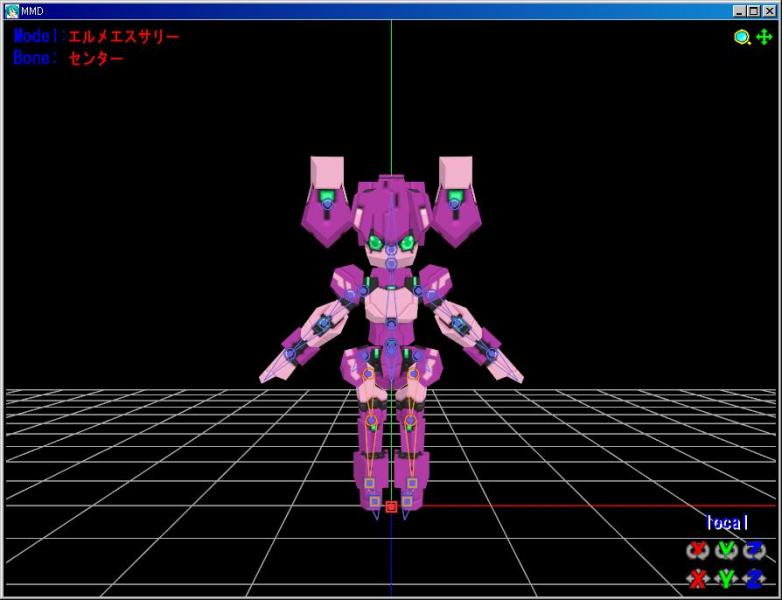Screen dimensions: 782x600
Task: Click the blue Z move handle icon
Action: [x=754, y=579]
